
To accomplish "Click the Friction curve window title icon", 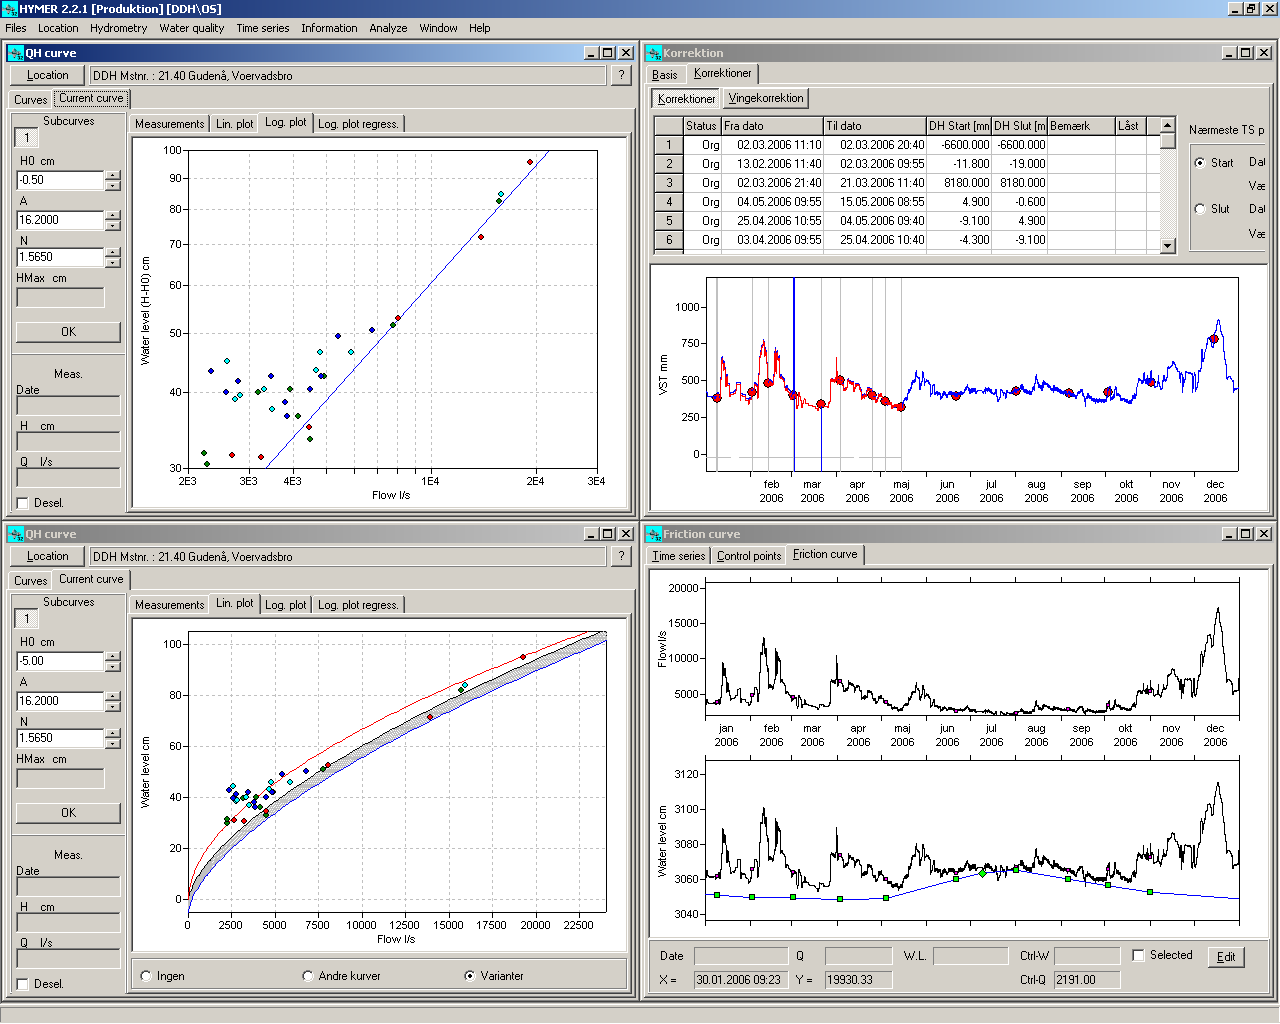I will (x=653, y=534).
